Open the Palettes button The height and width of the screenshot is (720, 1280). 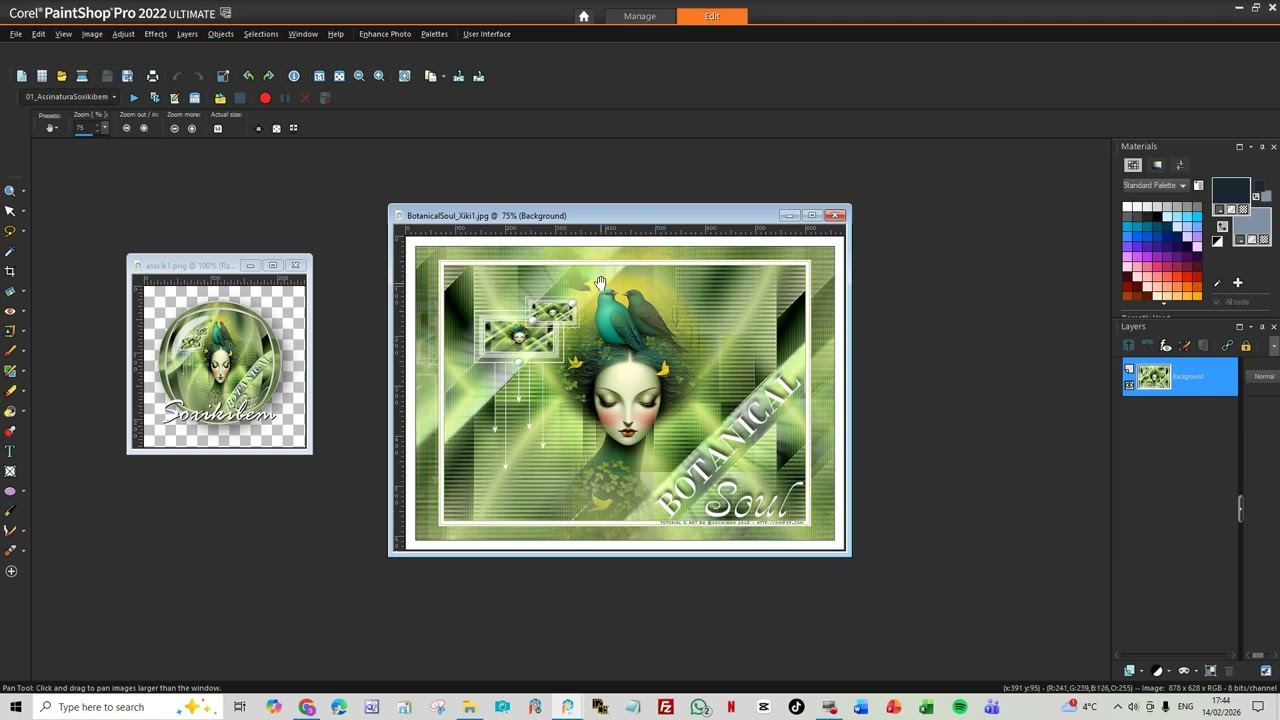pyautogui.click(x=434, y=34)
